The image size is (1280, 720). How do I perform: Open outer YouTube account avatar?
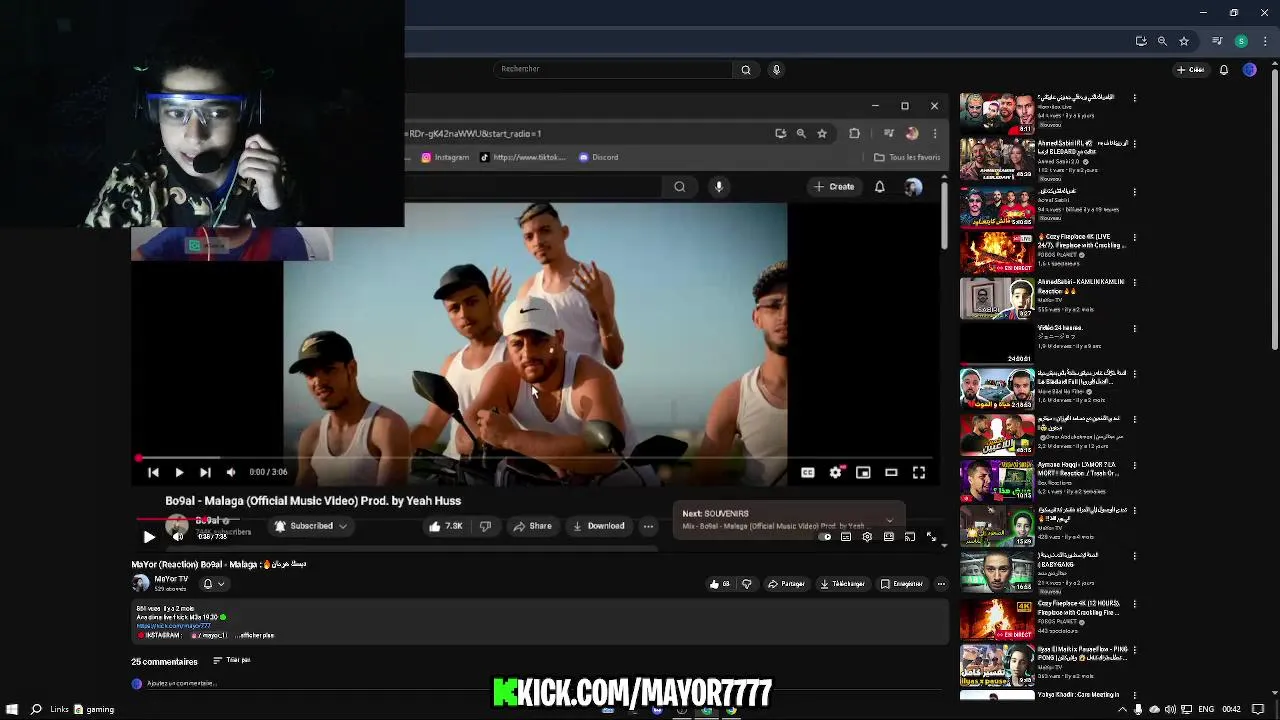pos(1250,70)
